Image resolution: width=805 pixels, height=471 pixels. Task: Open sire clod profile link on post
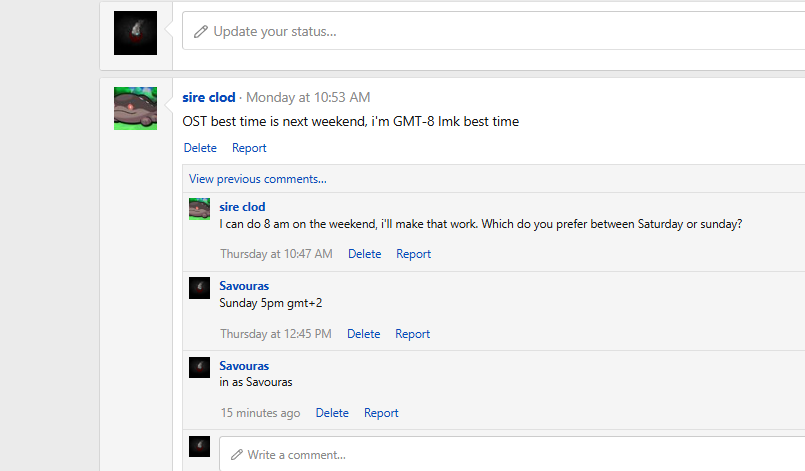(209, 97)
